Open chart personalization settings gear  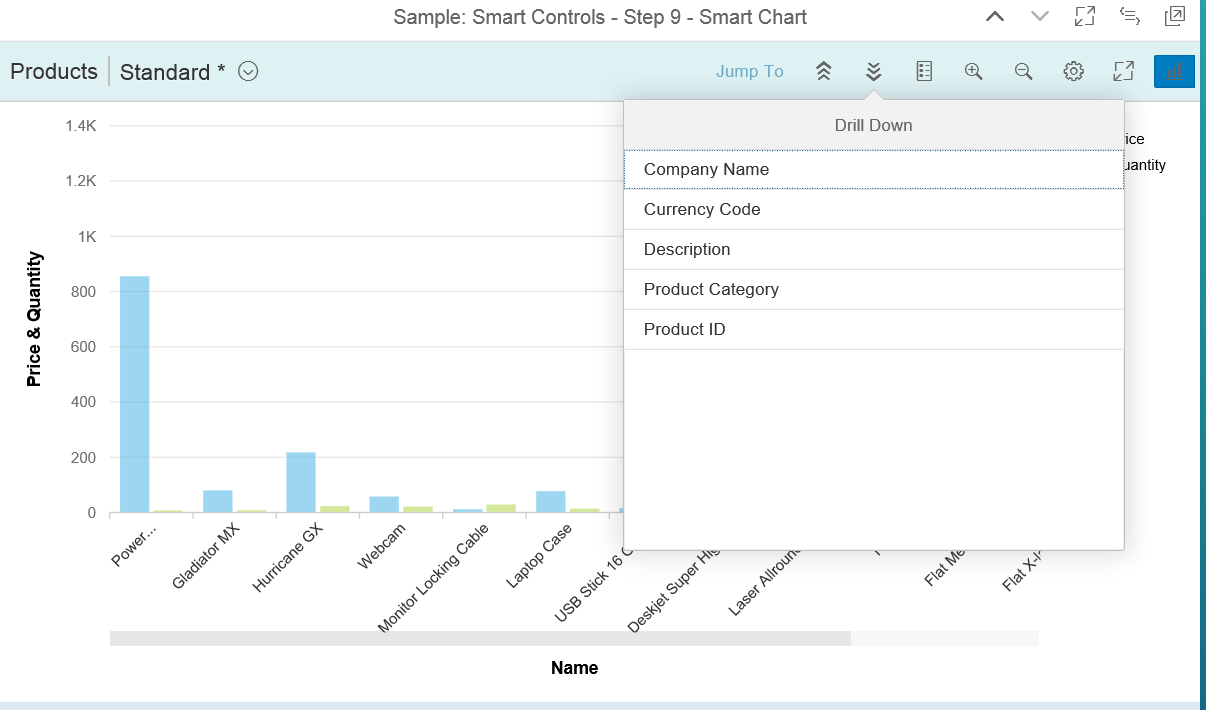pos(1073,71)
